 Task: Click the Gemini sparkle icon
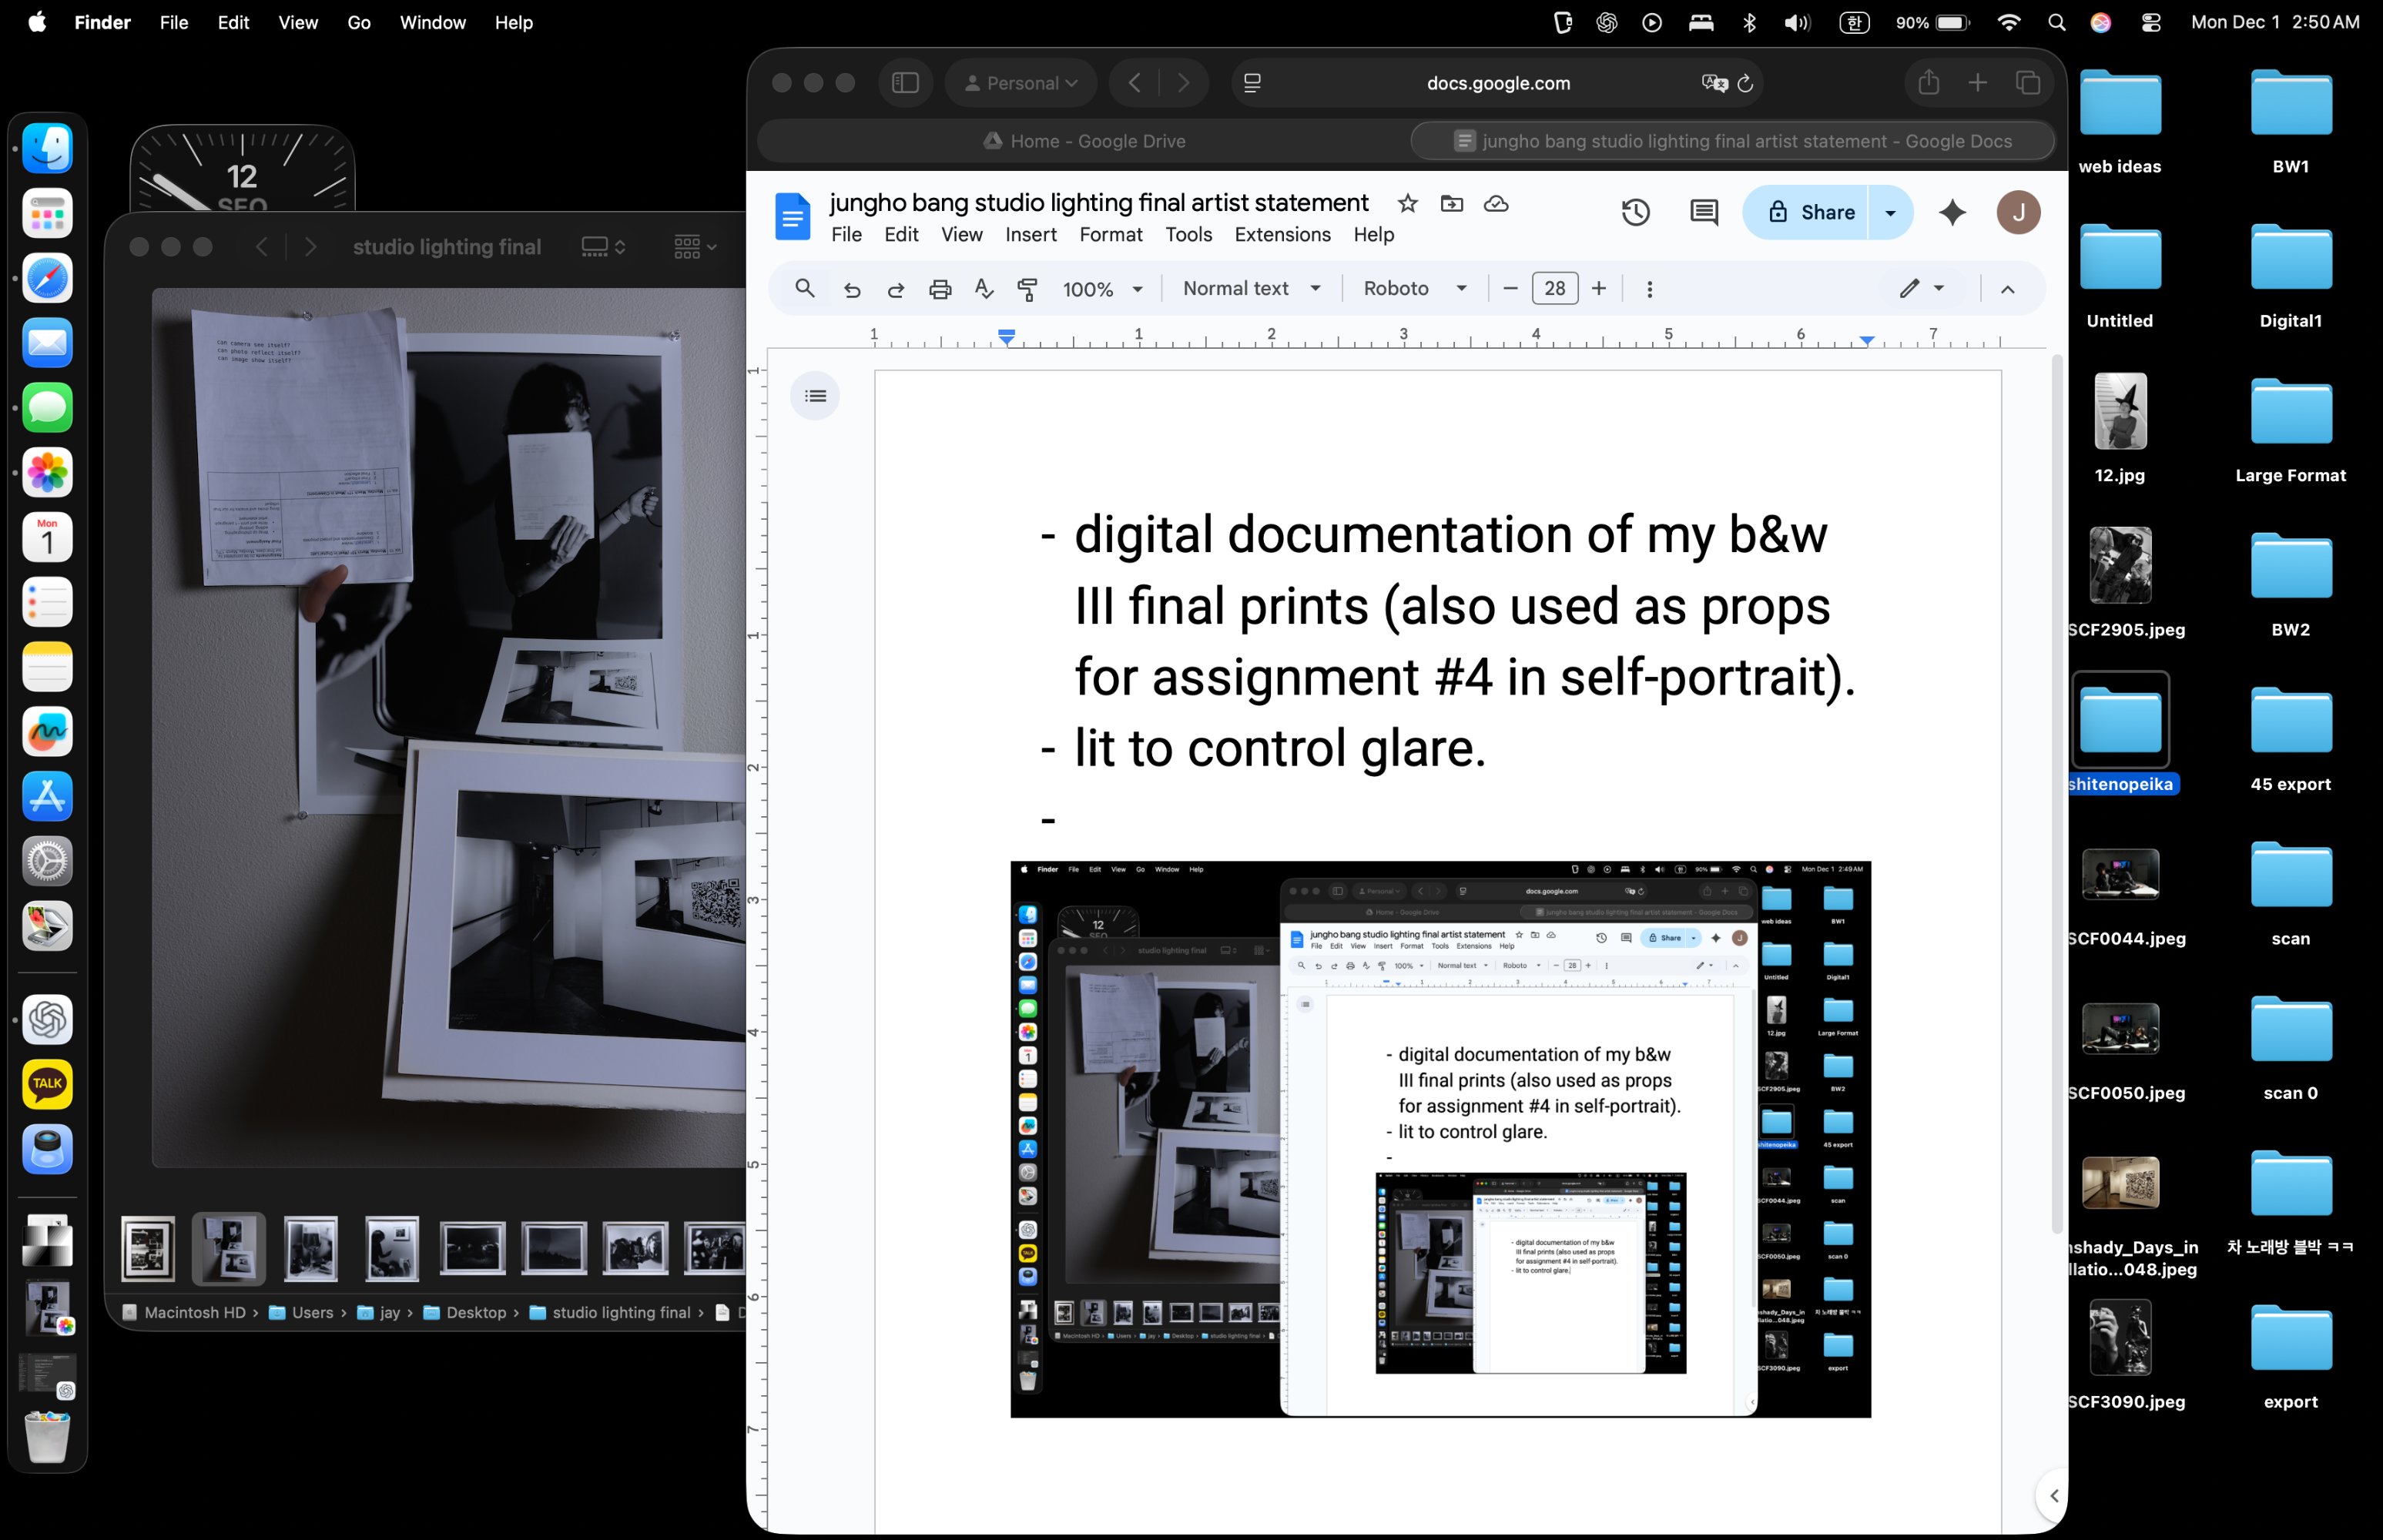click(x=1951, y=212)
